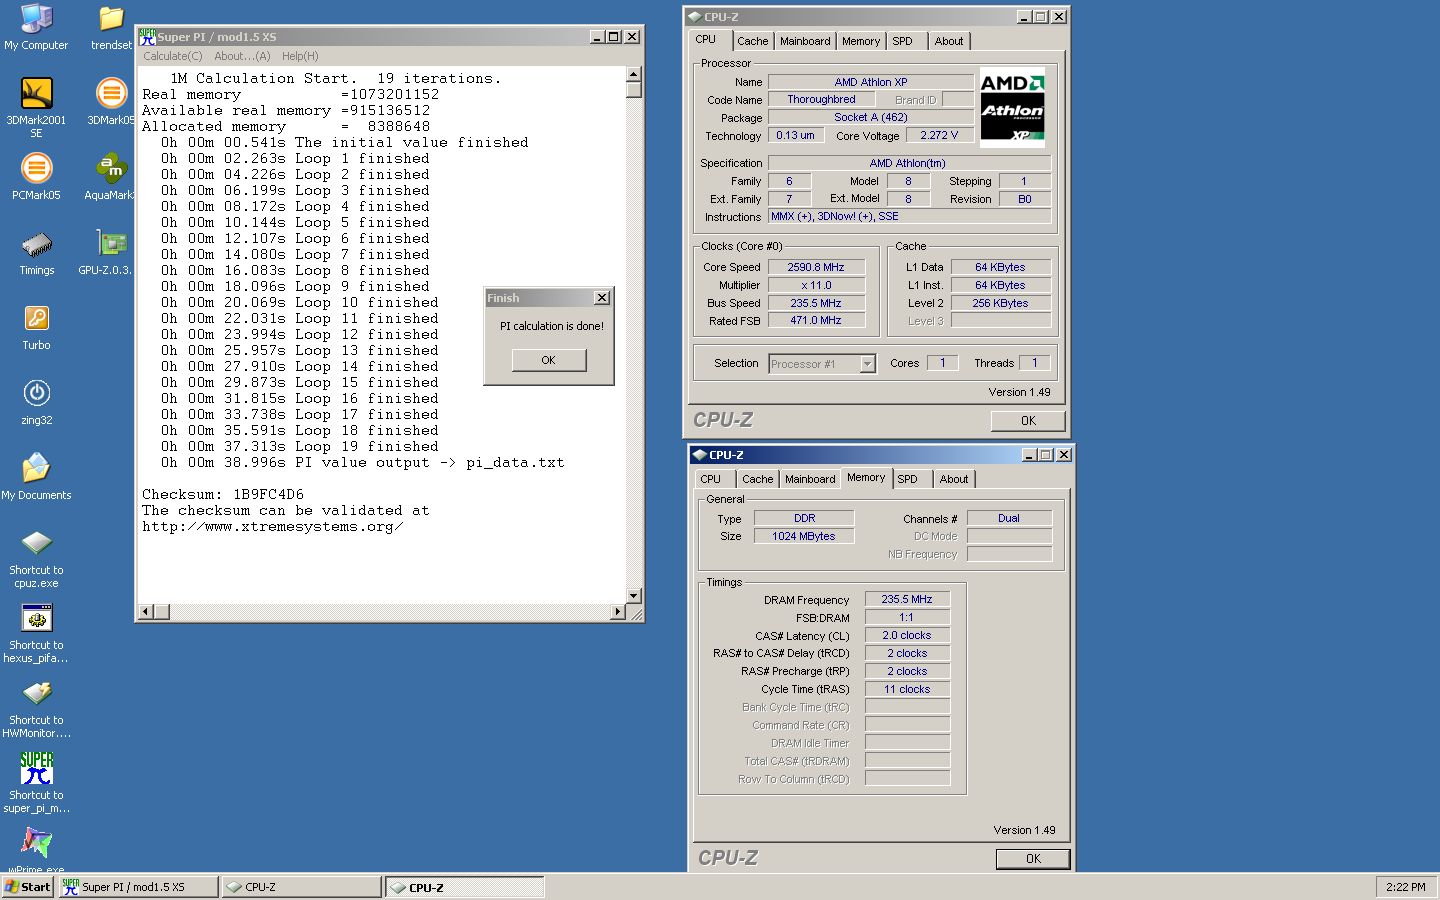
Task: Open the zing32 desktop icon
Action: 36,401
